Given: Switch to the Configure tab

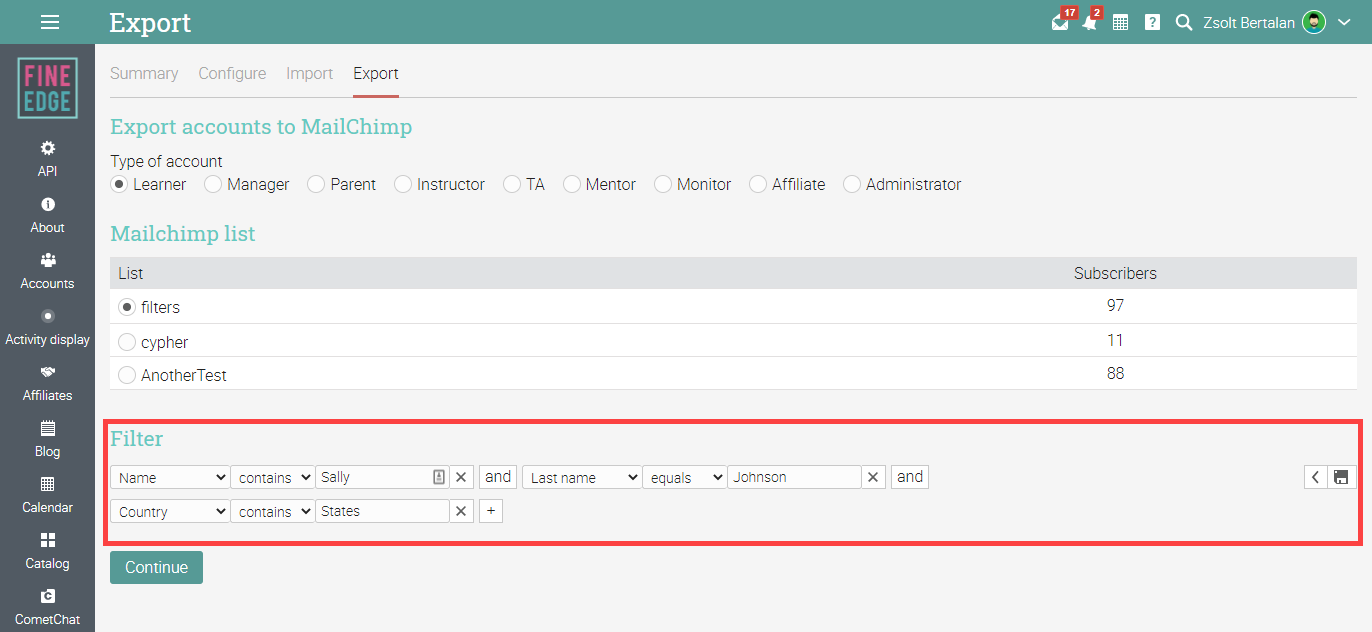Looking at the screenshot, I should coord(232,73).
